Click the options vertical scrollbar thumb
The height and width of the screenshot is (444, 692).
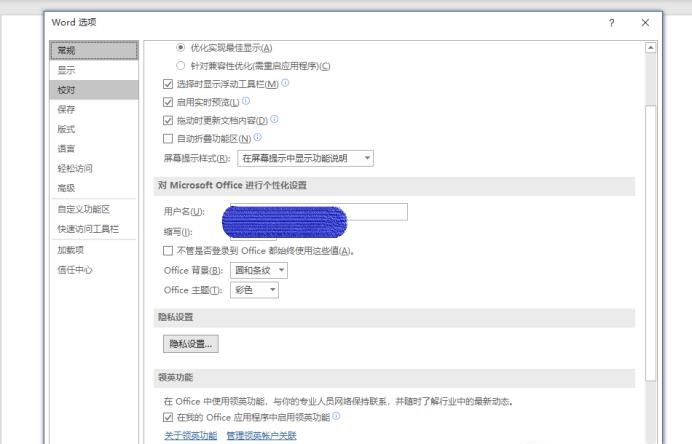(x=651, y=243)
